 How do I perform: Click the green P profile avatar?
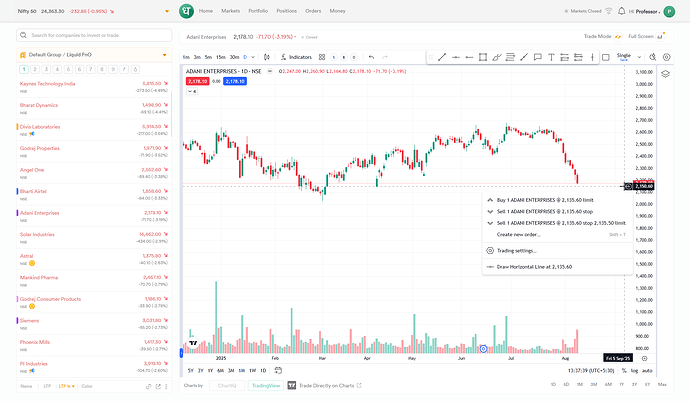point(669,11)
